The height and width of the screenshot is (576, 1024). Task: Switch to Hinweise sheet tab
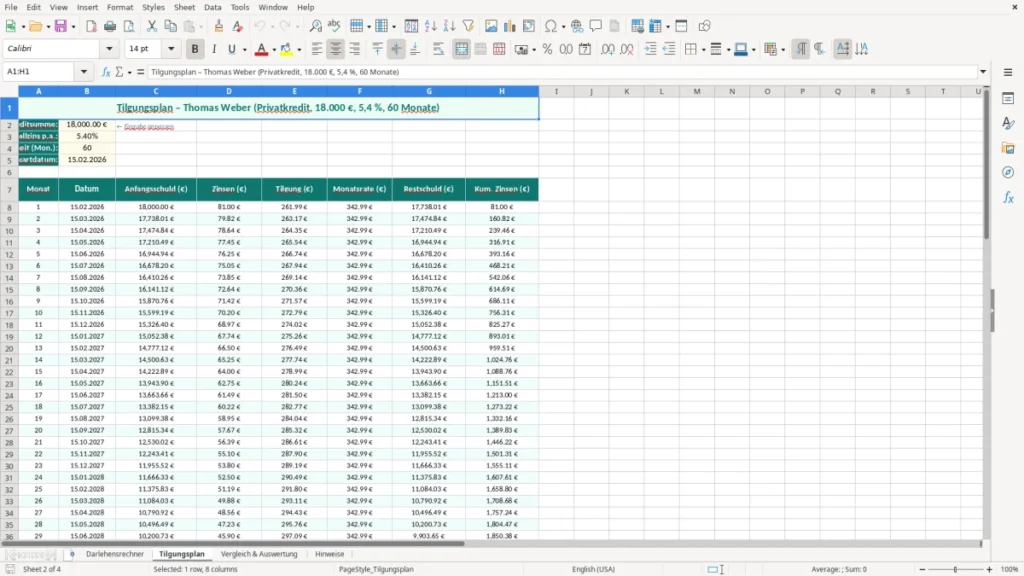pos(329,554)
